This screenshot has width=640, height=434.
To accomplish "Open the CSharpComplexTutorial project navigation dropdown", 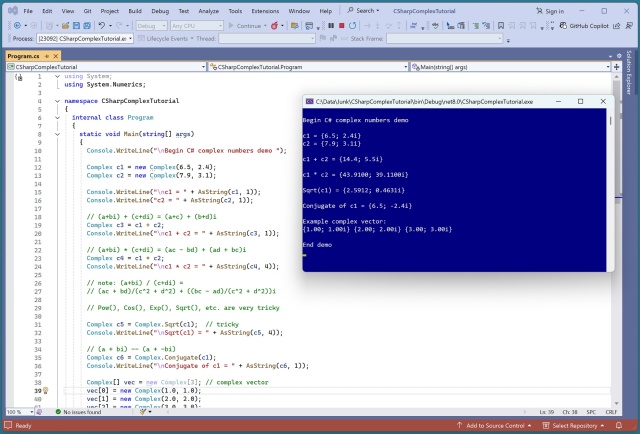I will (x=106, y=67).
